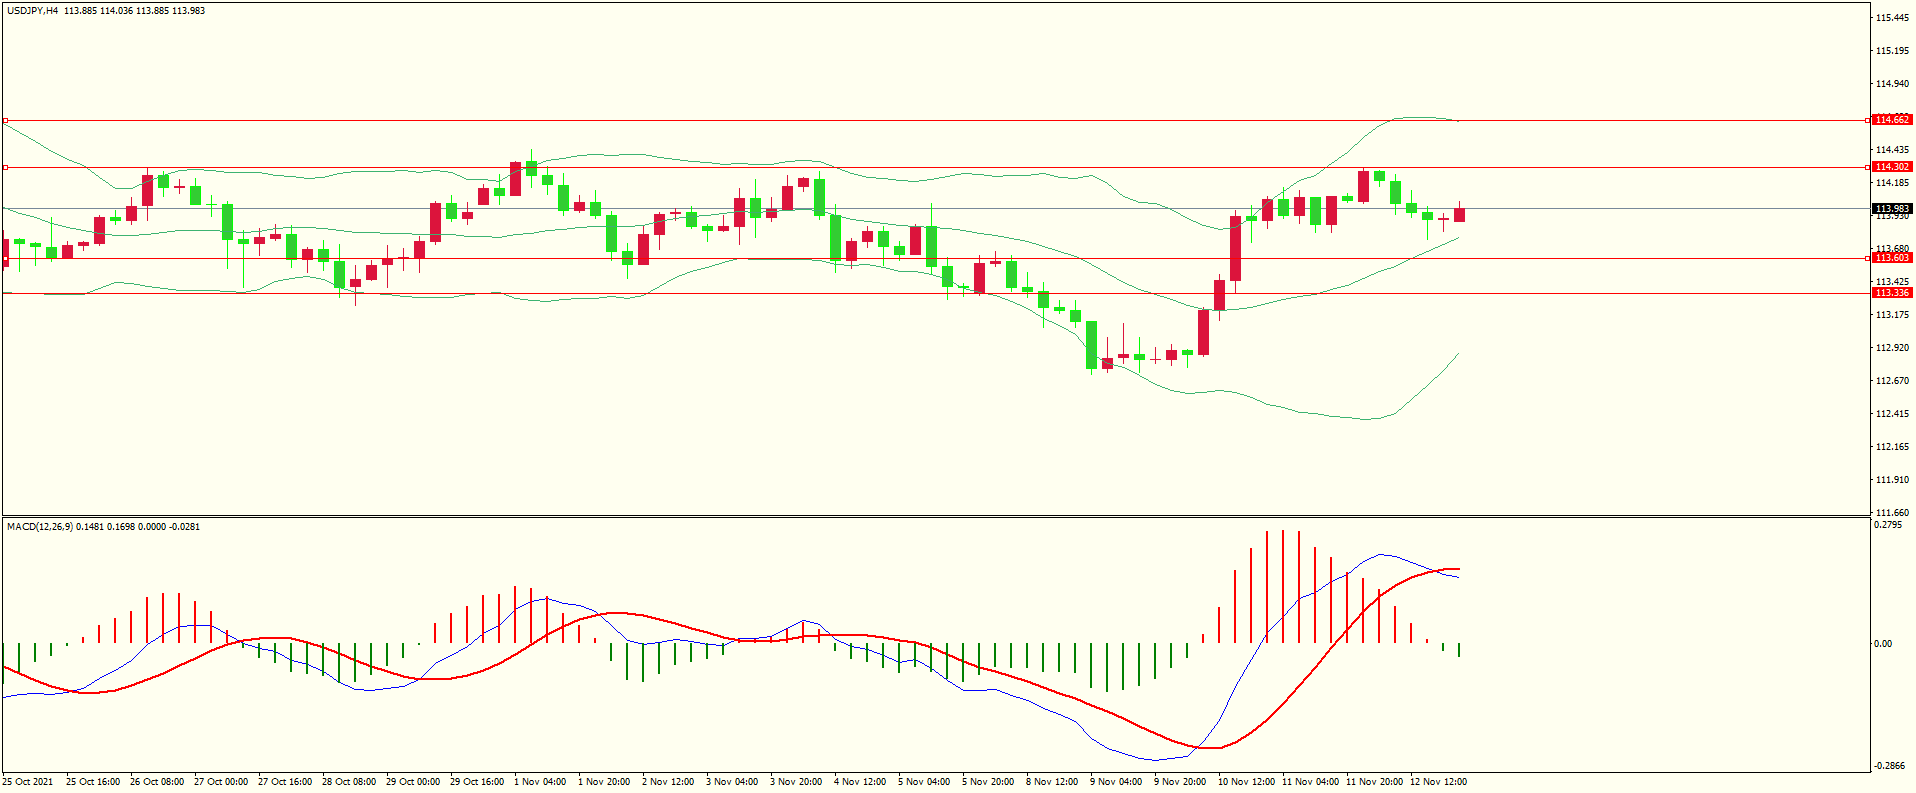1916x793 pixels.
Task: Click the 12 Nov 12:00 time label
Action: tap(1437, 782)
